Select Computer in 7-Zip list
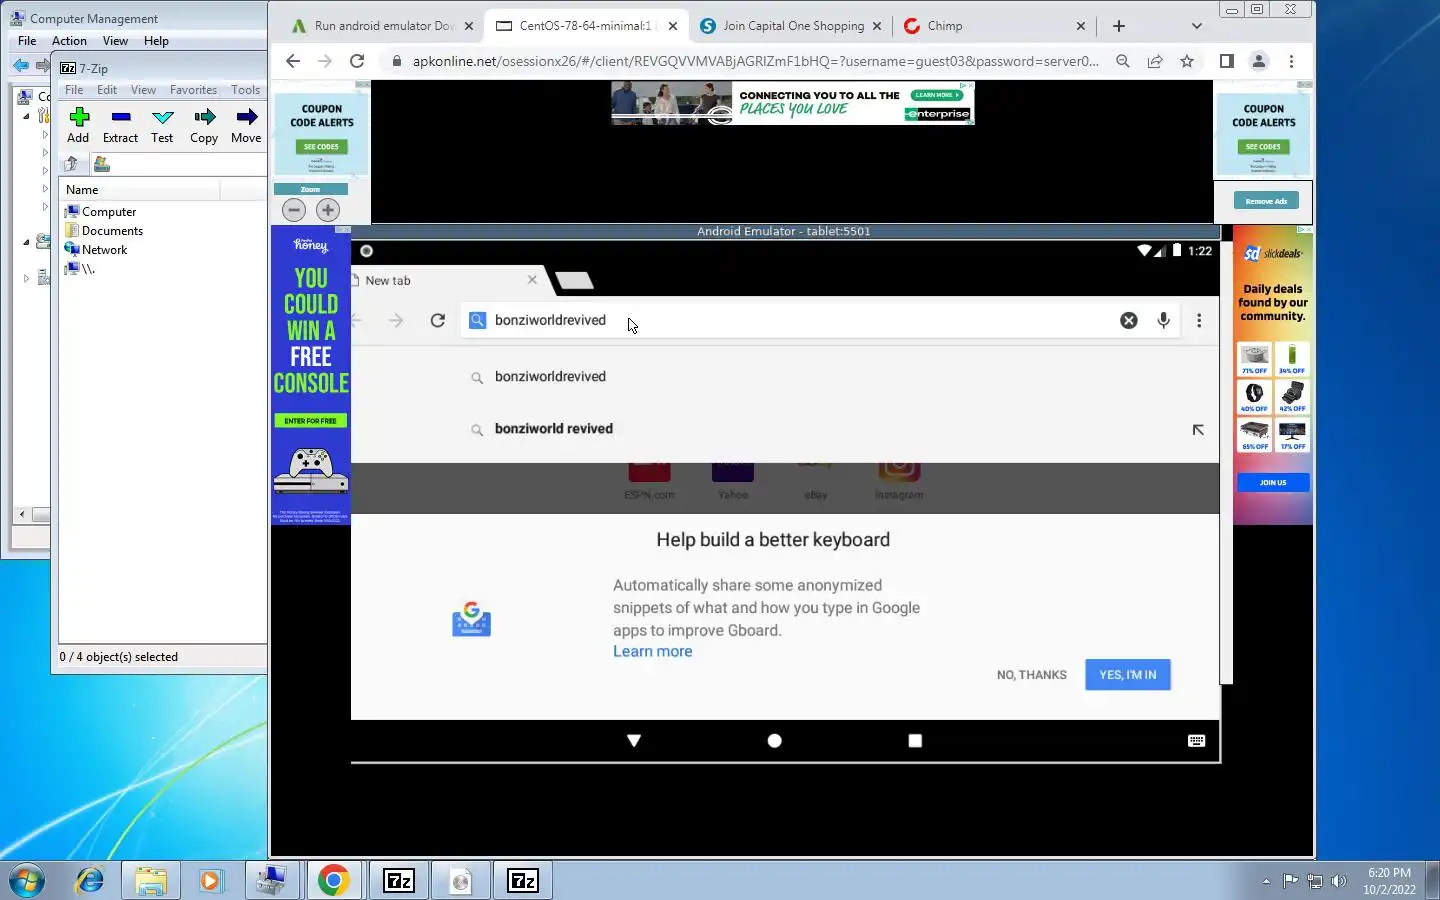The width and height of the screenshot is (1440, 900). point(100,212)
